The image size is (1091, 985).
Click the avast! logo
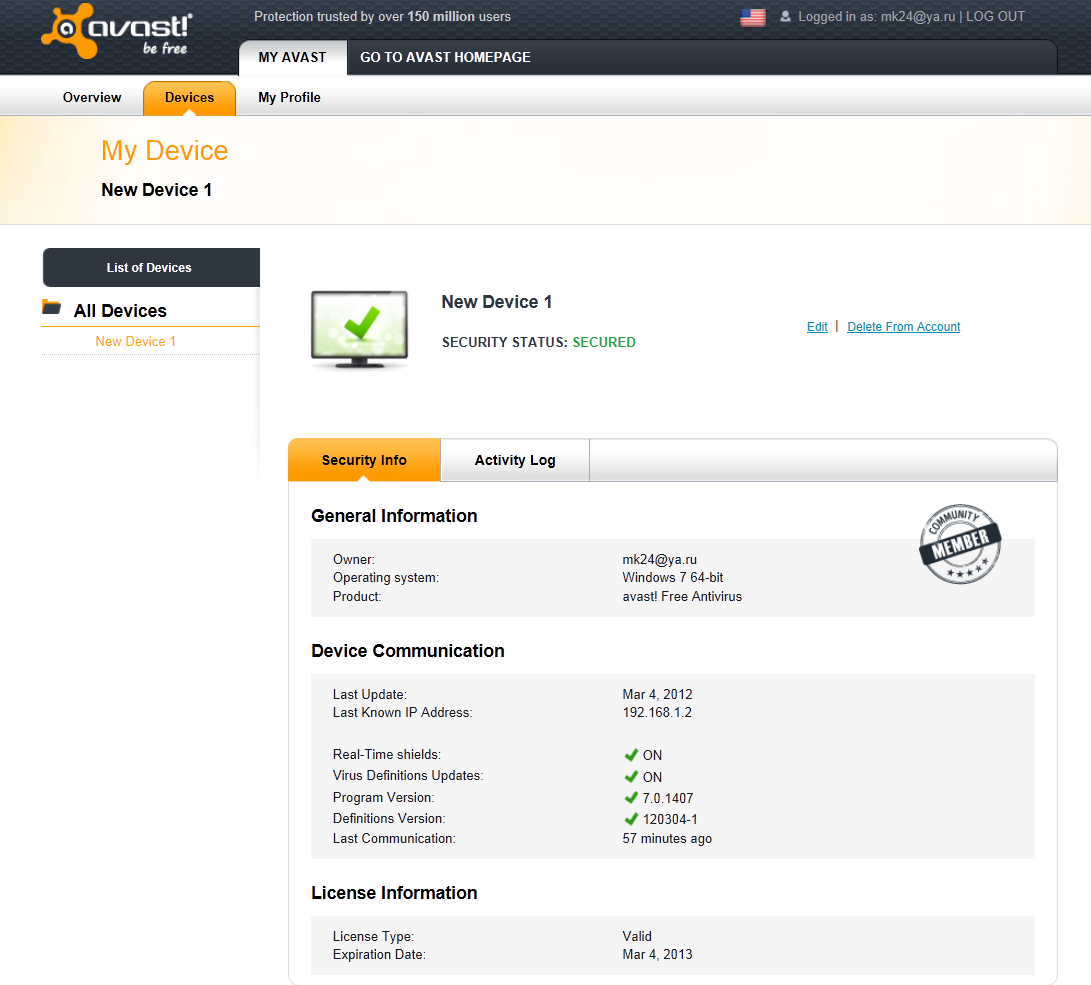[x=117, y=31]
